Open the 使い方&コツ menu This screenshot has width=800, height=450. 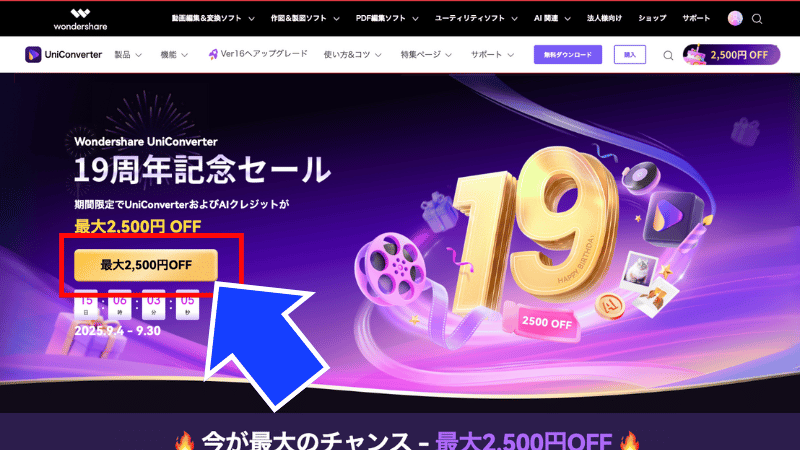click(x=353, y=55)
